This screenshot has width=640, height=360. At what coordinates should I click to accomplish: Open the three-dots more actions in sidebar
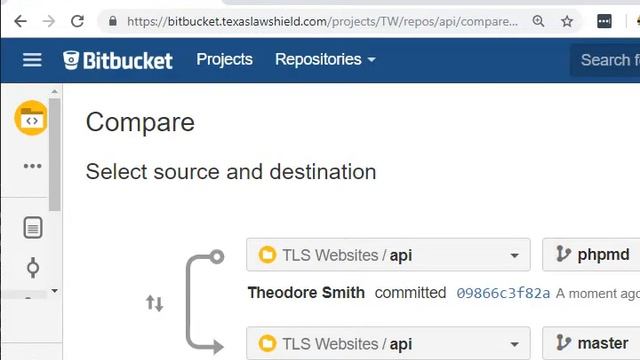point(32,166)
